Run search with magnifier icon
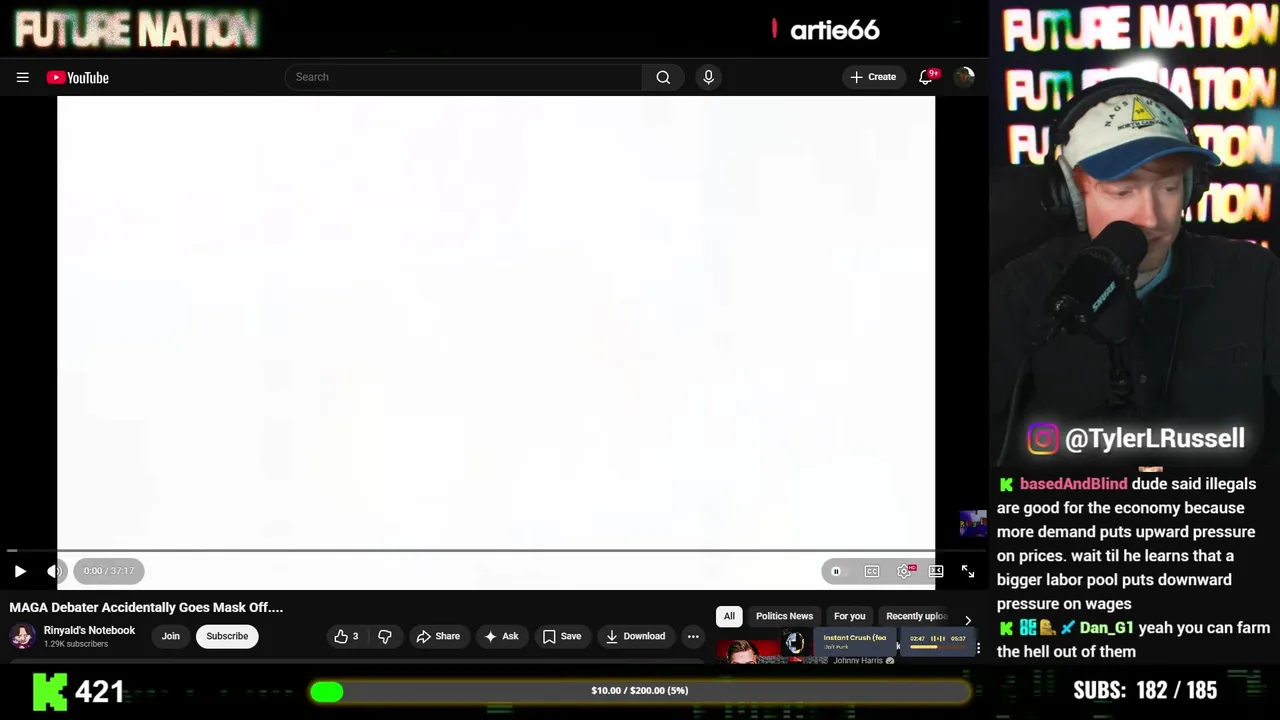1280x720 pixels. click(663, 77)
